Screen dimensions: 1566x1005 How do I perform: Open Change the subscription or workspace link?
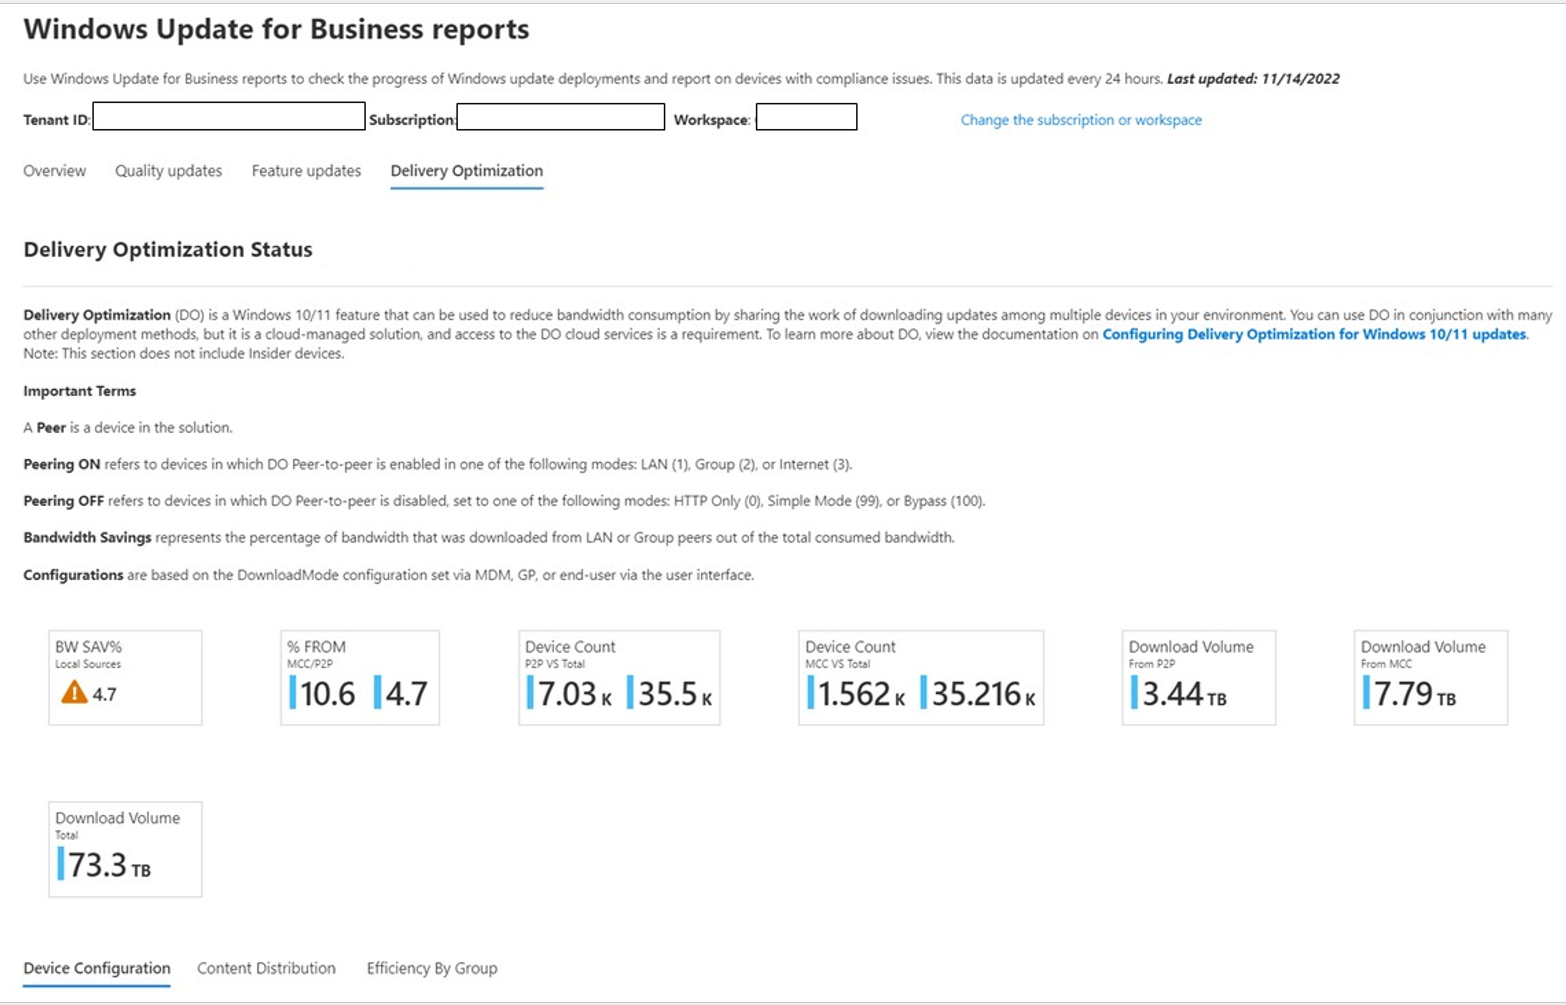click(x=1080, y=120)
